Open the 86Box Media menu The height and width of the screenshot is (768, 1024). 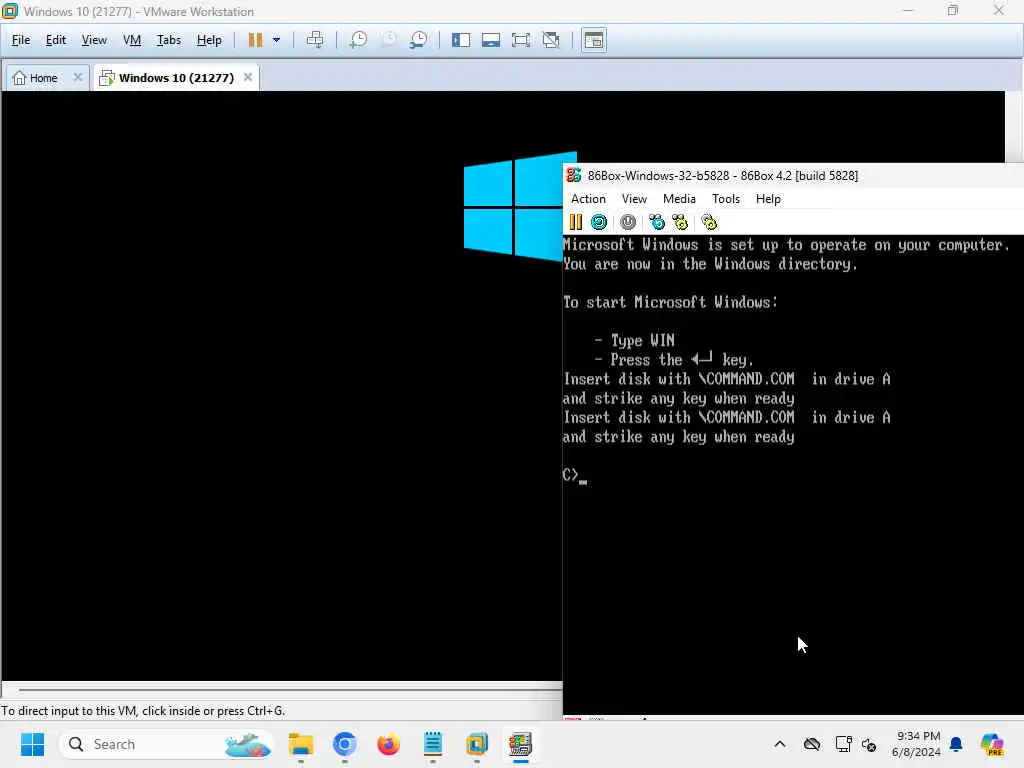coord(679,199)
